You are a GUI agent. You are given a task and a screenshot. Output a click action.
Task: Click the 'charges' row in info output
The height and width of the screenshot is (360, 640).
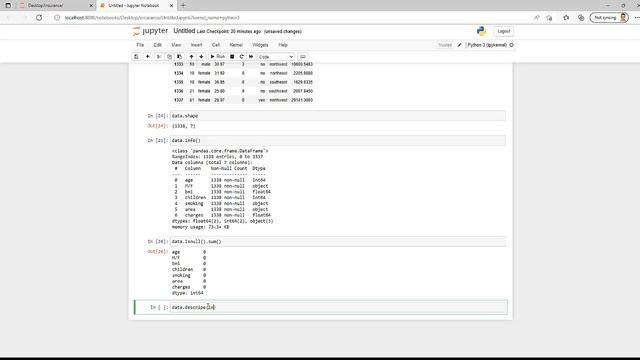click(222, 215)
